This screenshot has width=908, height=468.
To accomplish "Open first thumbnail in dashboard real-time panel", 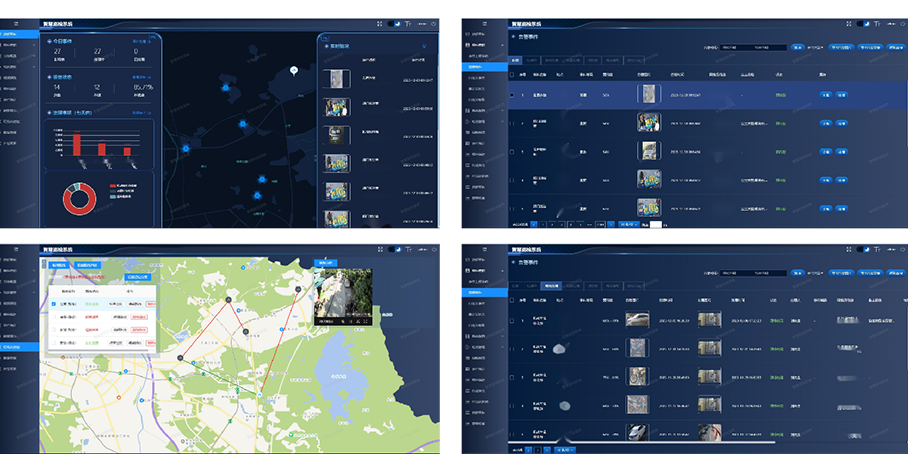I will pyautogui.click(x=337, y=79).
